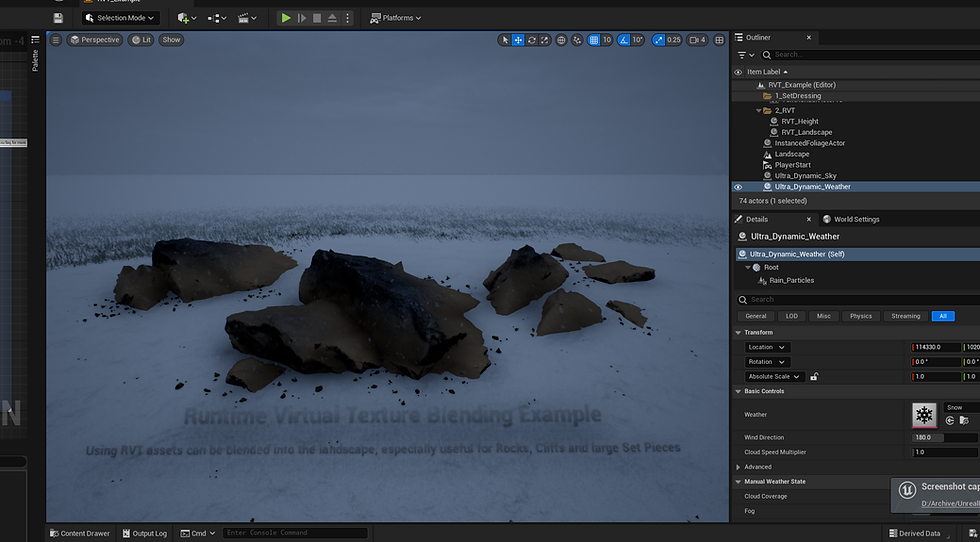
Task: Select the All filter in Details
Action: pos(942,316)
